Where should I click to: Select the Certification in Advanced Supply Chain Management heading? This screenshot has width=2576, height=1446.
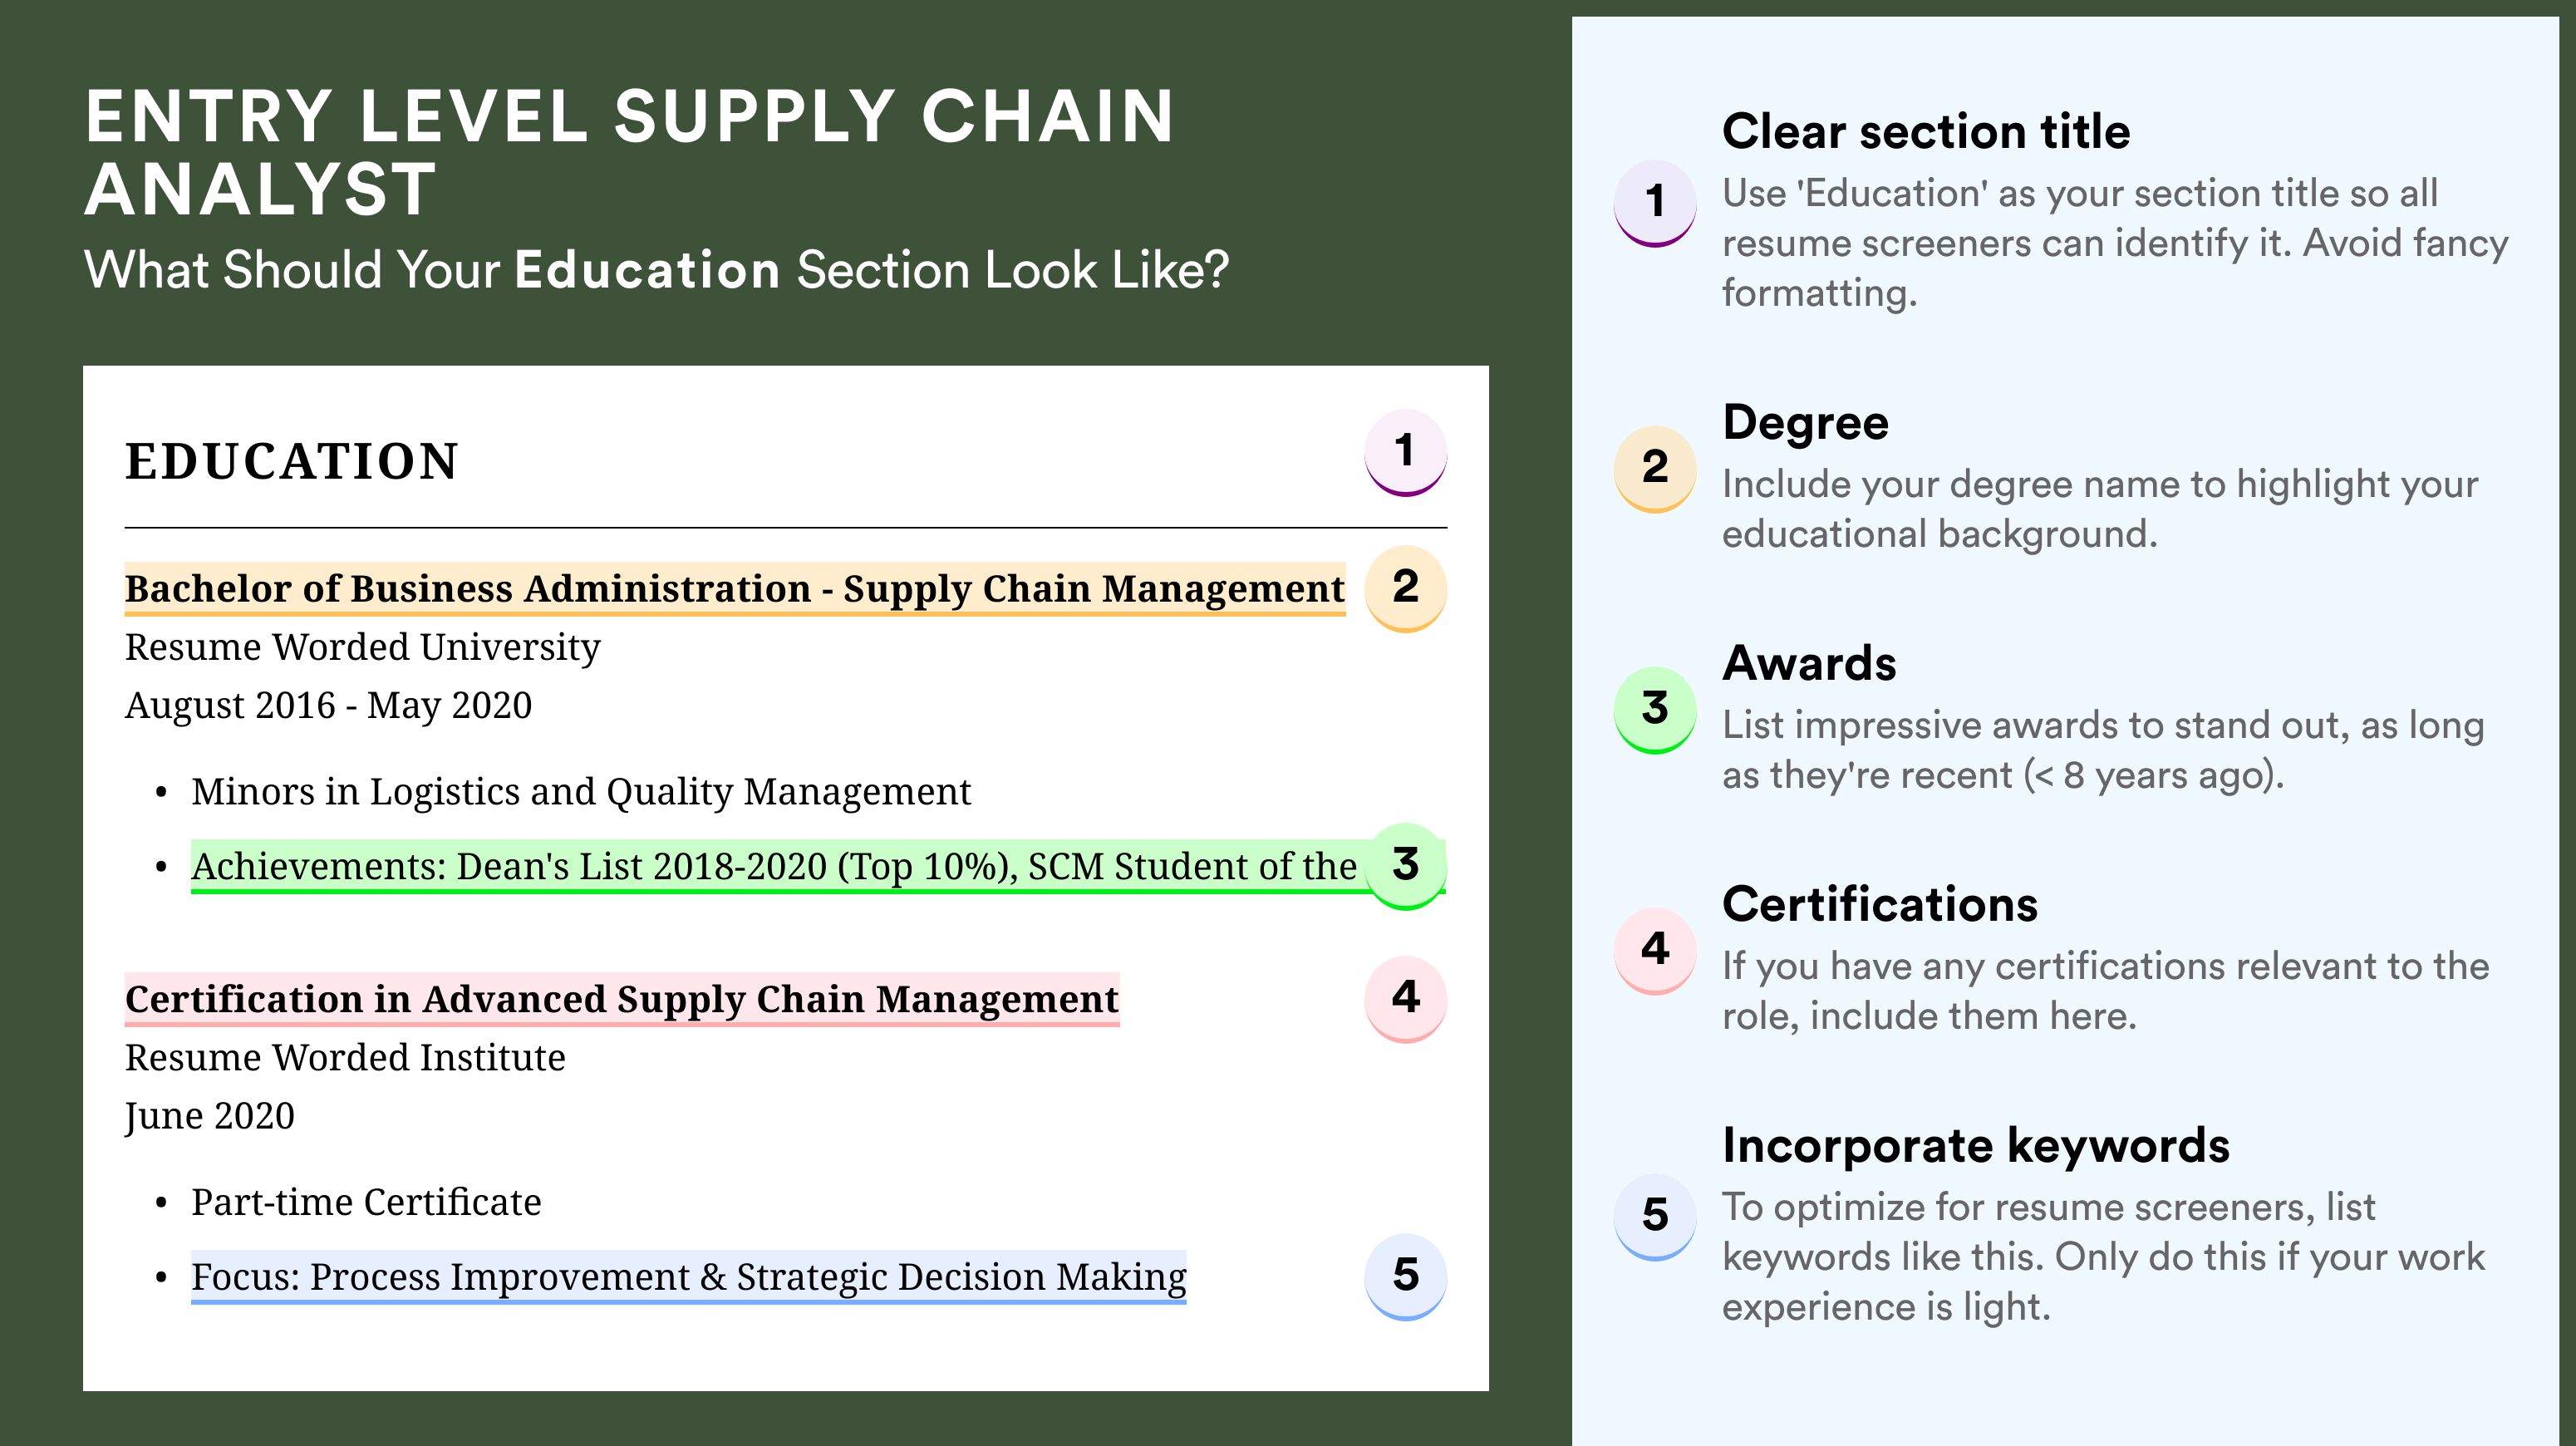coord(622,999)
